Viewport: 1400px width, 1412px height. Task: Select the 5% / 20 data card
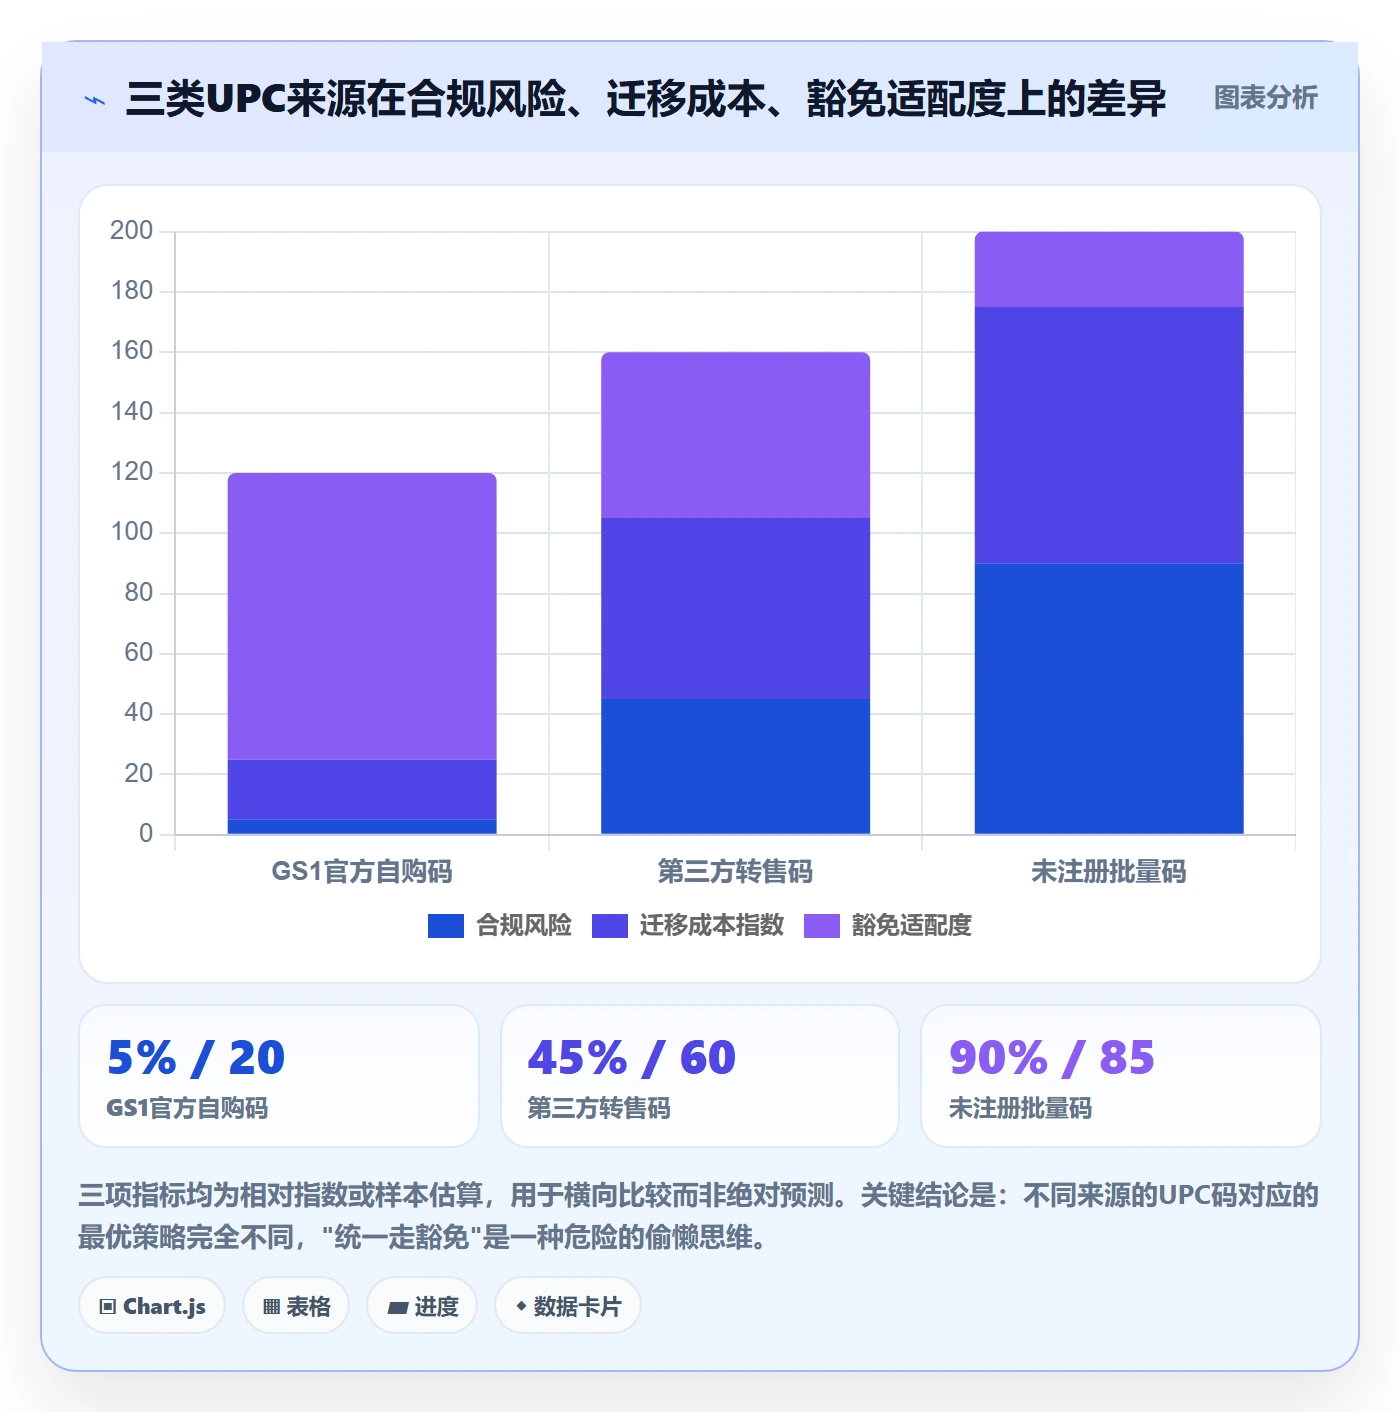pos(279,1076)
